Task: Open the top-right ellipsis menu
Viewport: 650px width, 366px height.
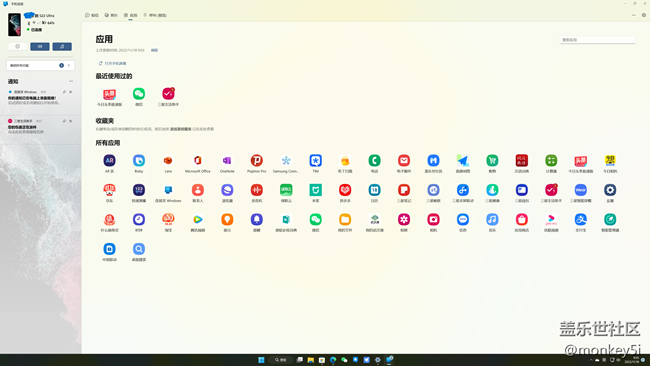Action: 633,15
